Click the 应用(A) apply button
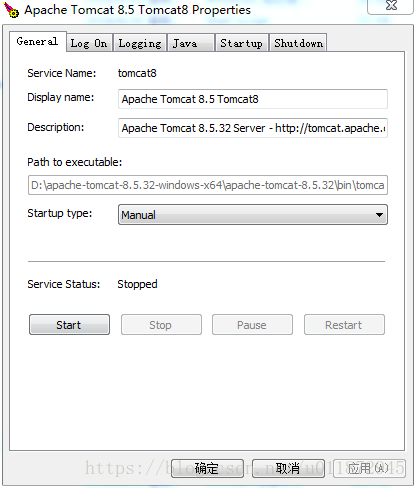 (369, 468)
